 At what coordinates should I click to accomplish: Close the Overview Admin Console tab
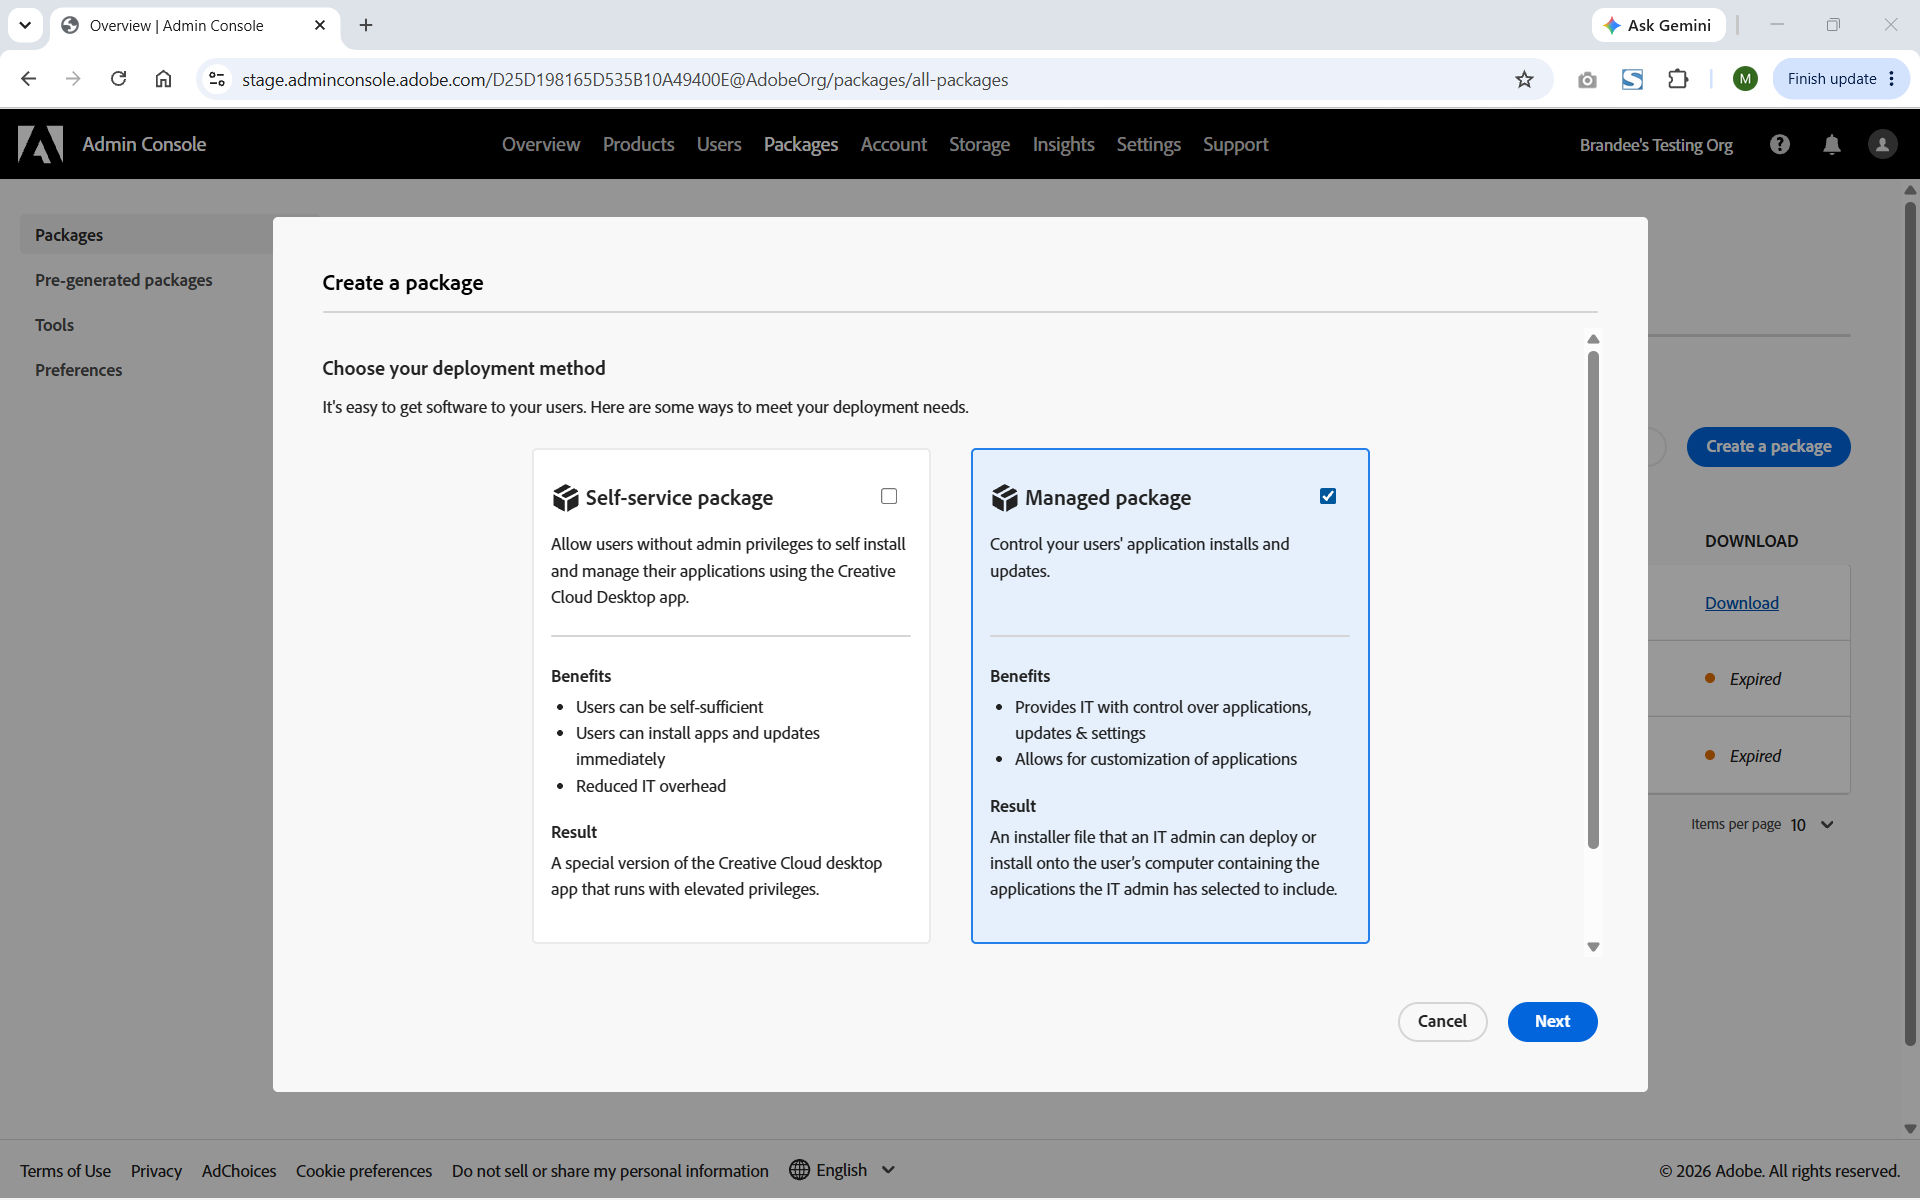click(320, 25)
